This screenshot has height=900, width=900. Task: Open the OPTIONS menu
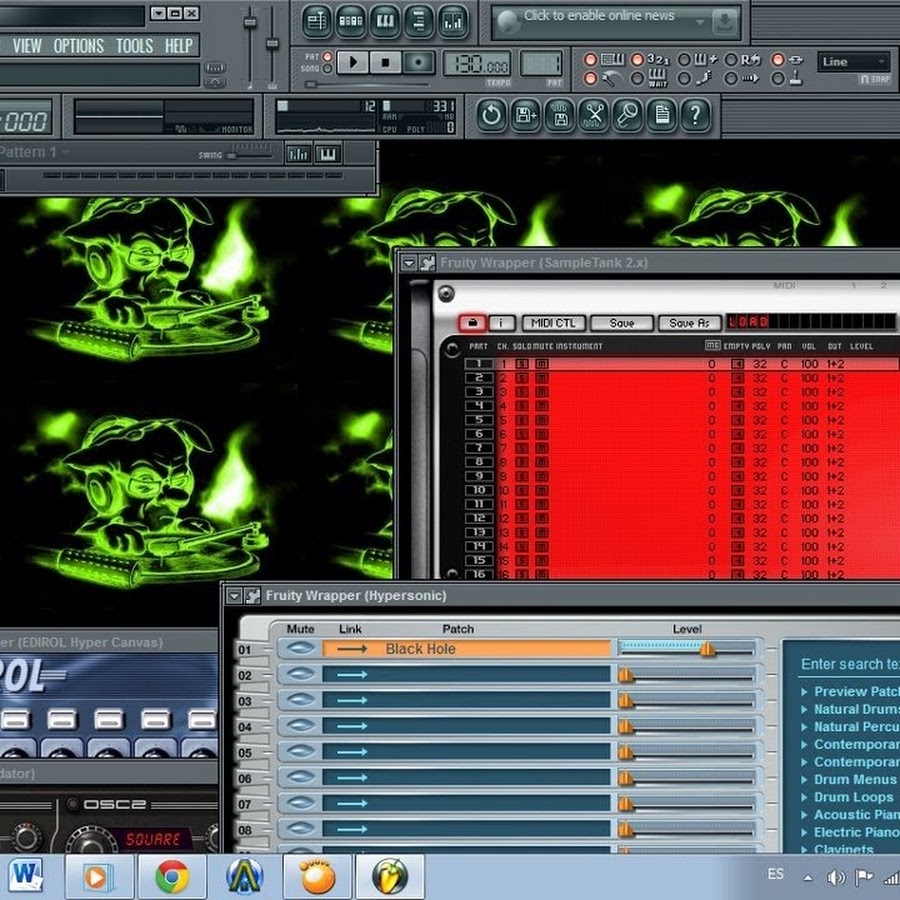(78, 46)
